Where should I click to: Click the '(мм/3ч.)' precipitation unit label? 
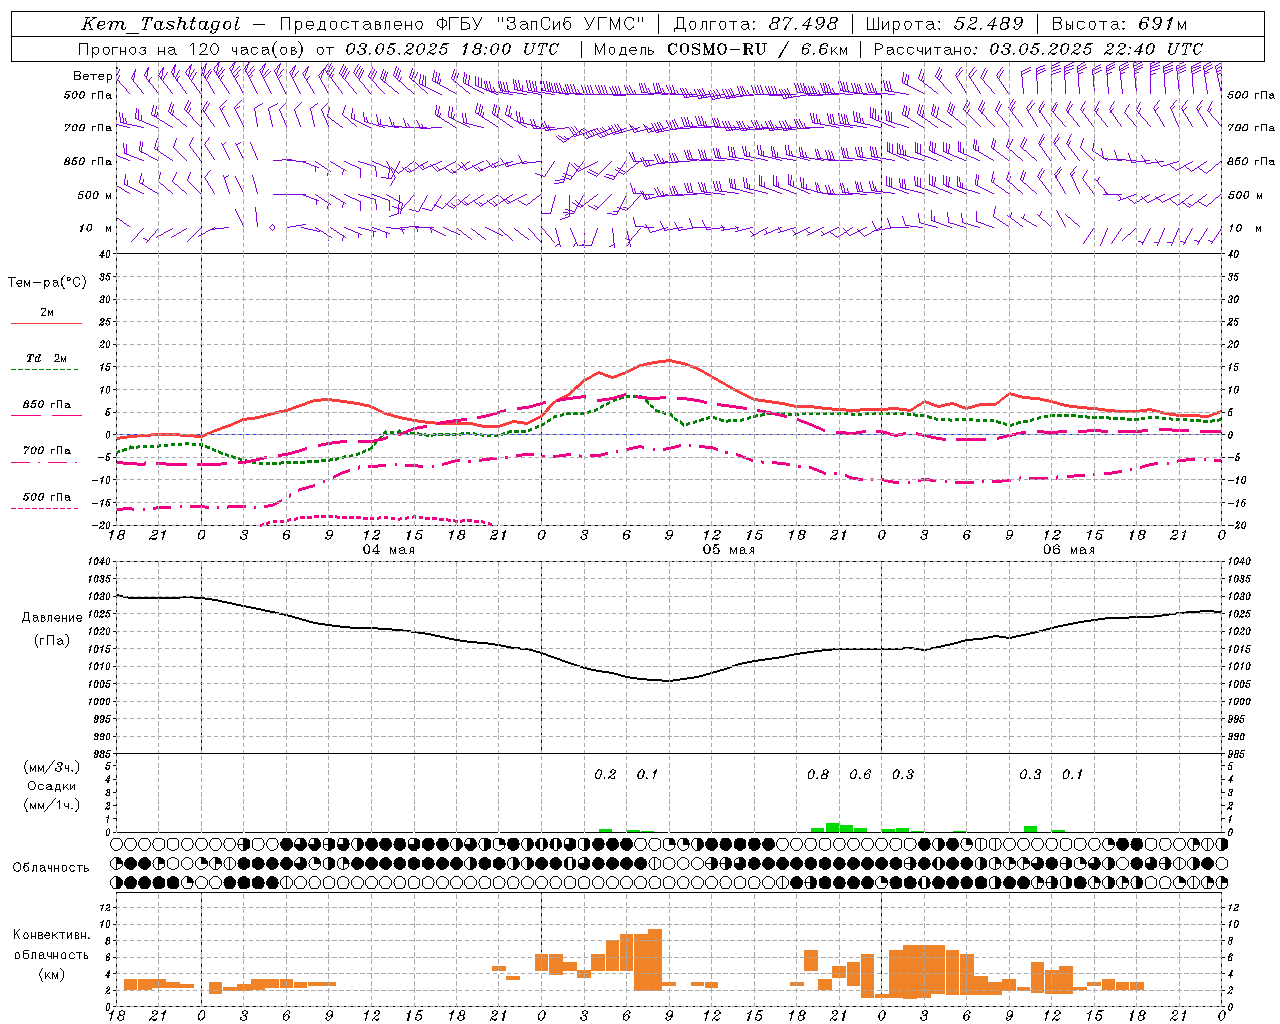[52, 767]
